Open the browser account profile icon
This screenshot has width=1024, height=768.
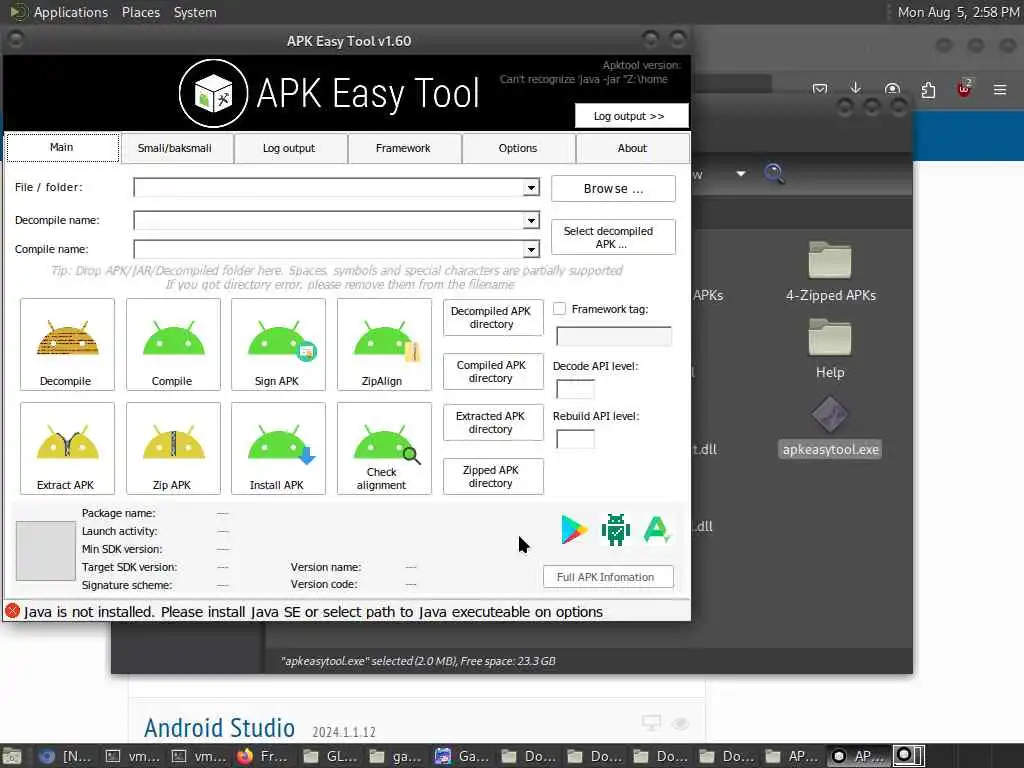pos(892,89)
